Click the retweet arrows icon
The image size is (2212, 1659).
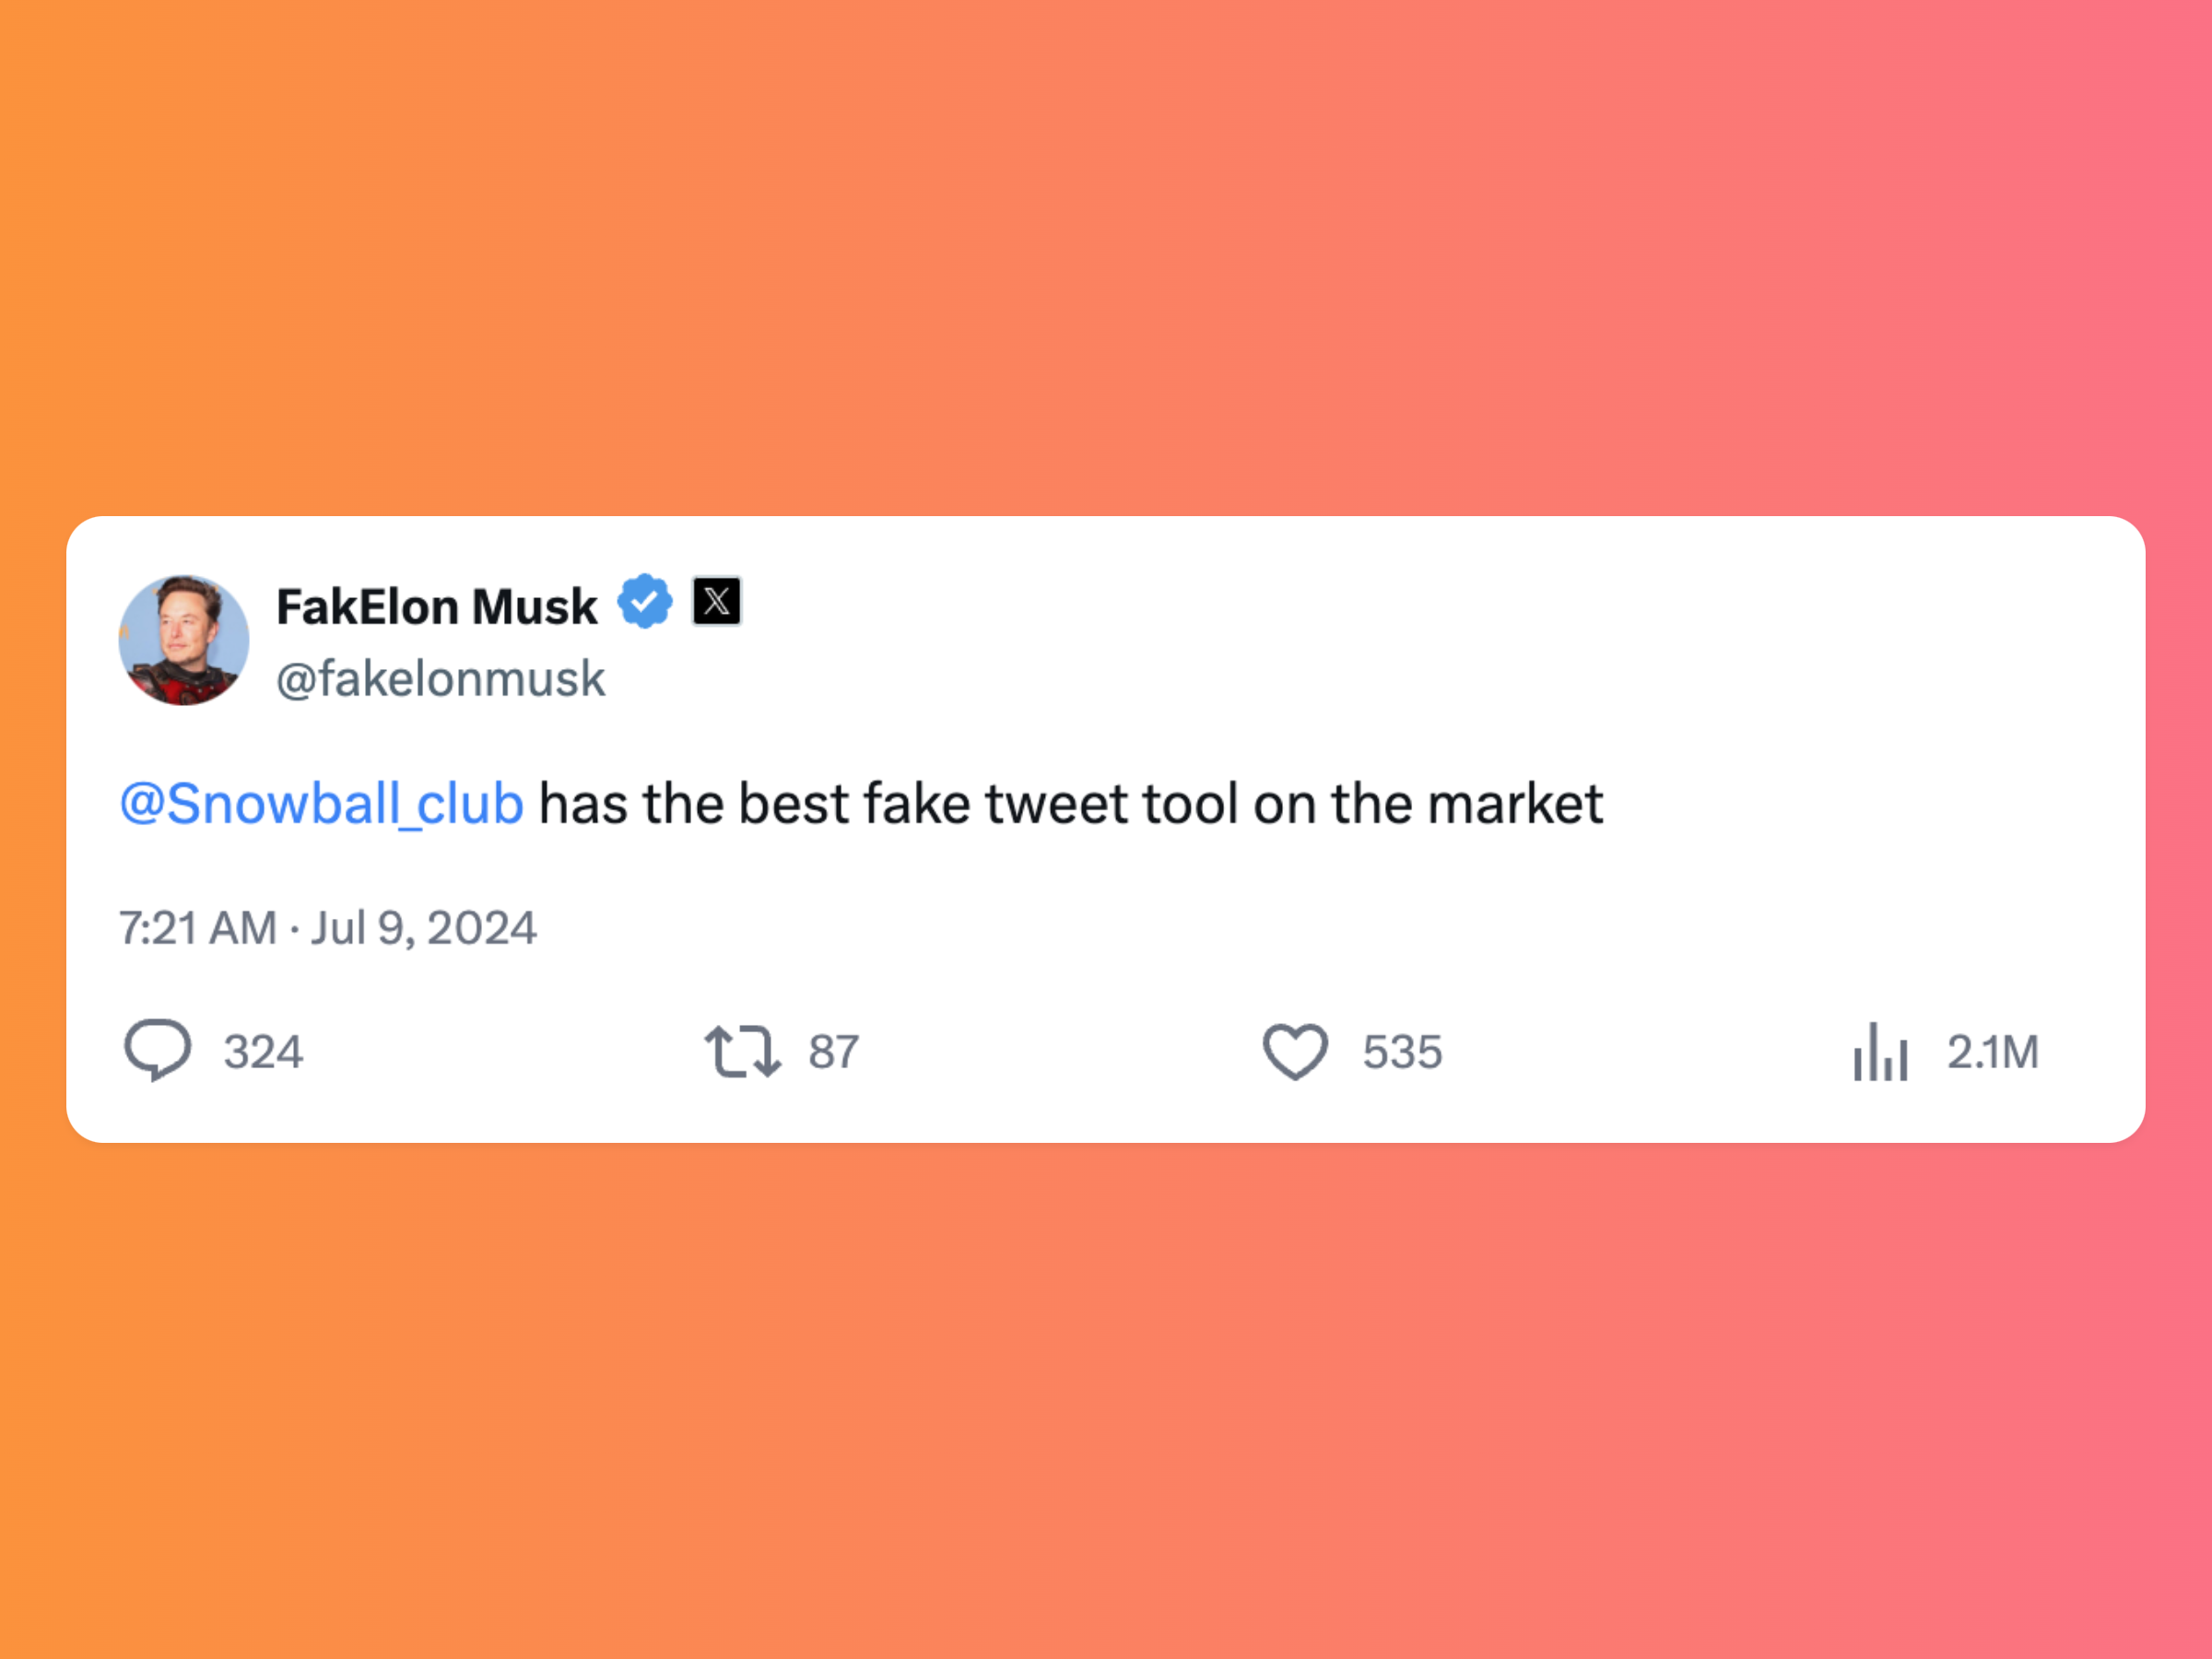pyautogui.click(x=742, y=1051)
